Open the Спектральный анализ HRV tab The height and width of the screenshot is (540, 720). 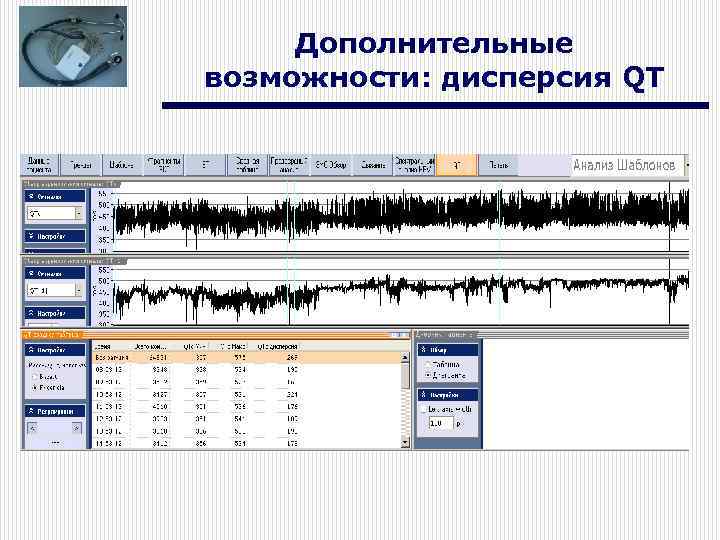pos(414,165)
